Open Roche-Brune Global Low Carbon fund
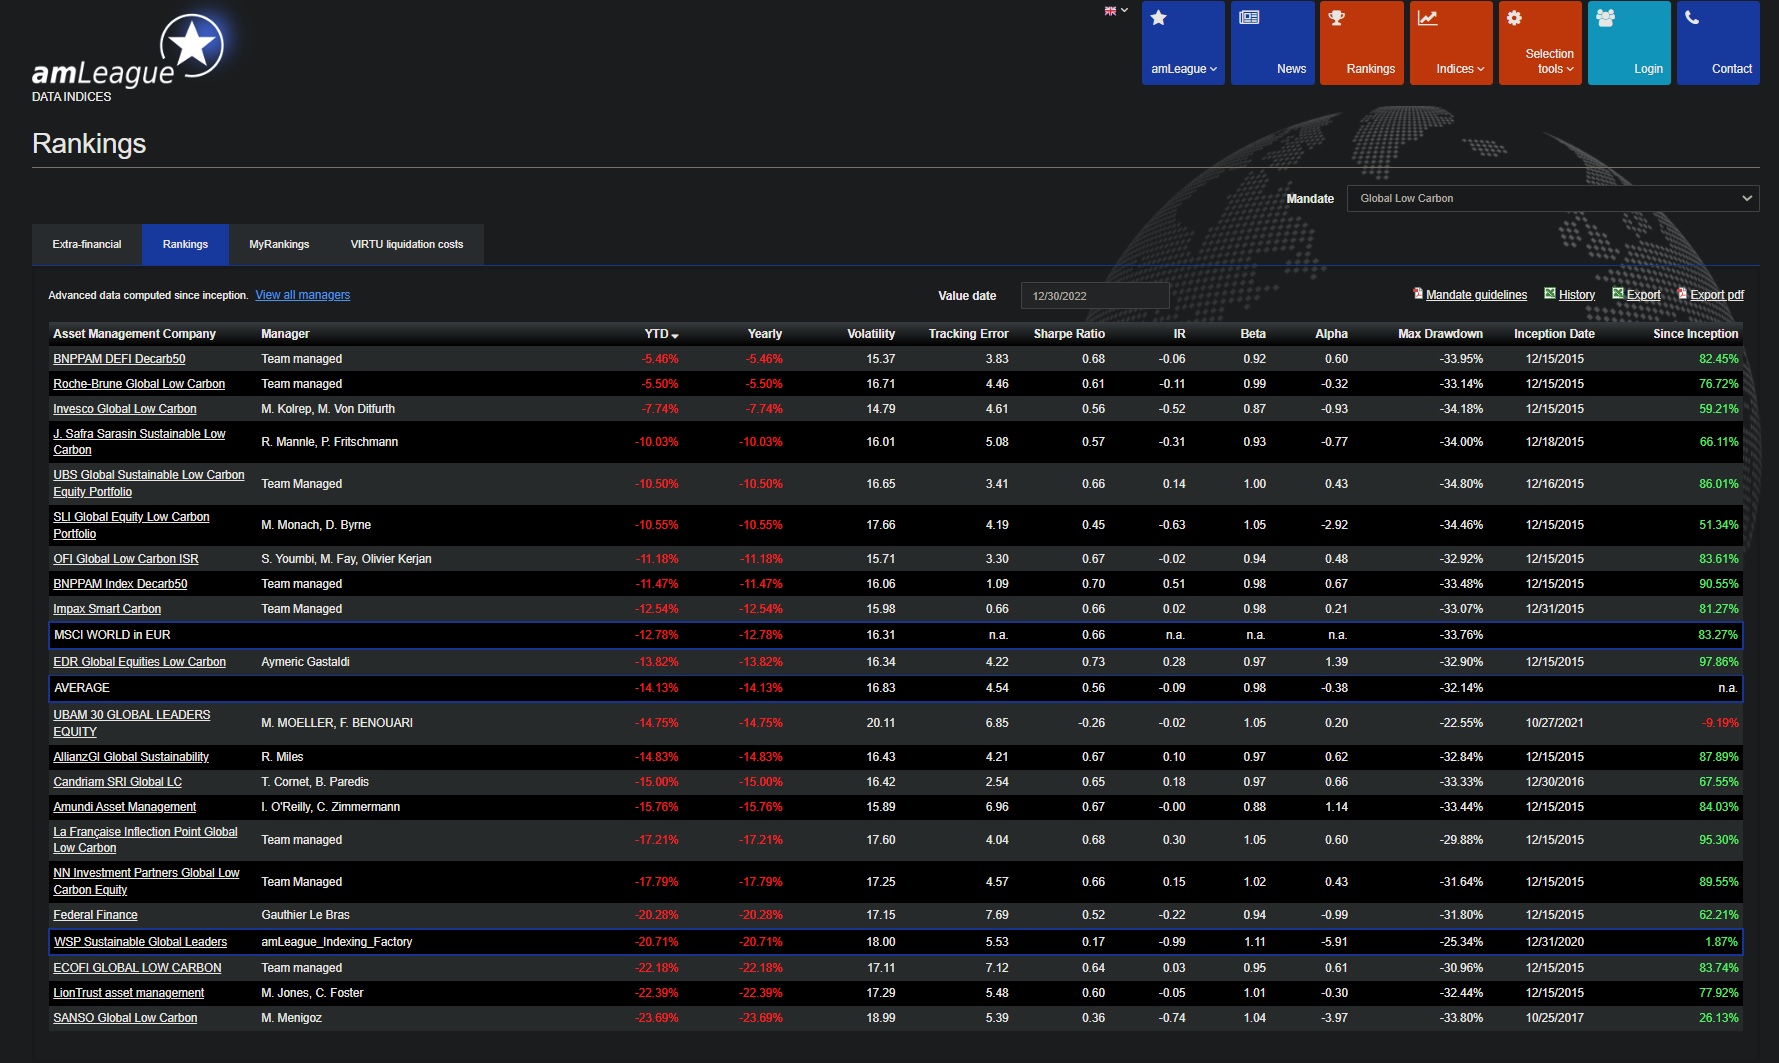1779x1063 pixels. point(139,384)
